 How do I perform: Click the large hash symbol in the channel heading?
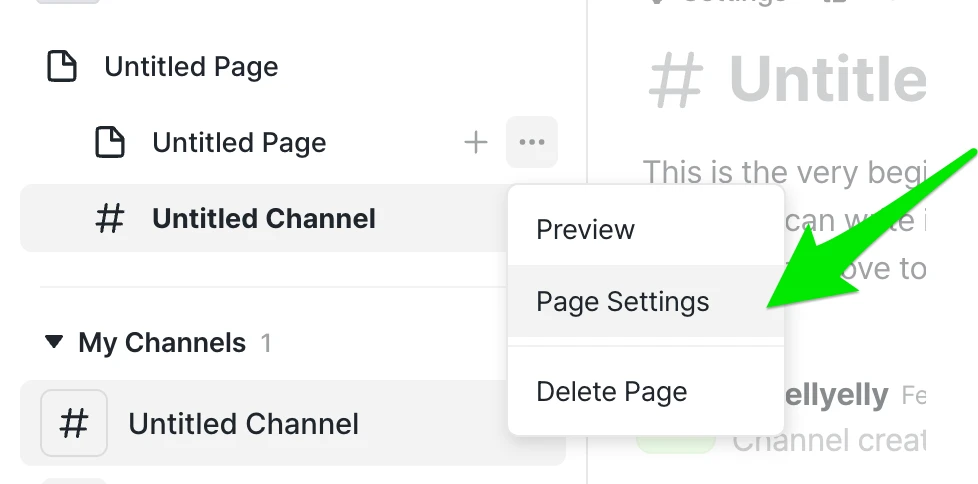677,82
